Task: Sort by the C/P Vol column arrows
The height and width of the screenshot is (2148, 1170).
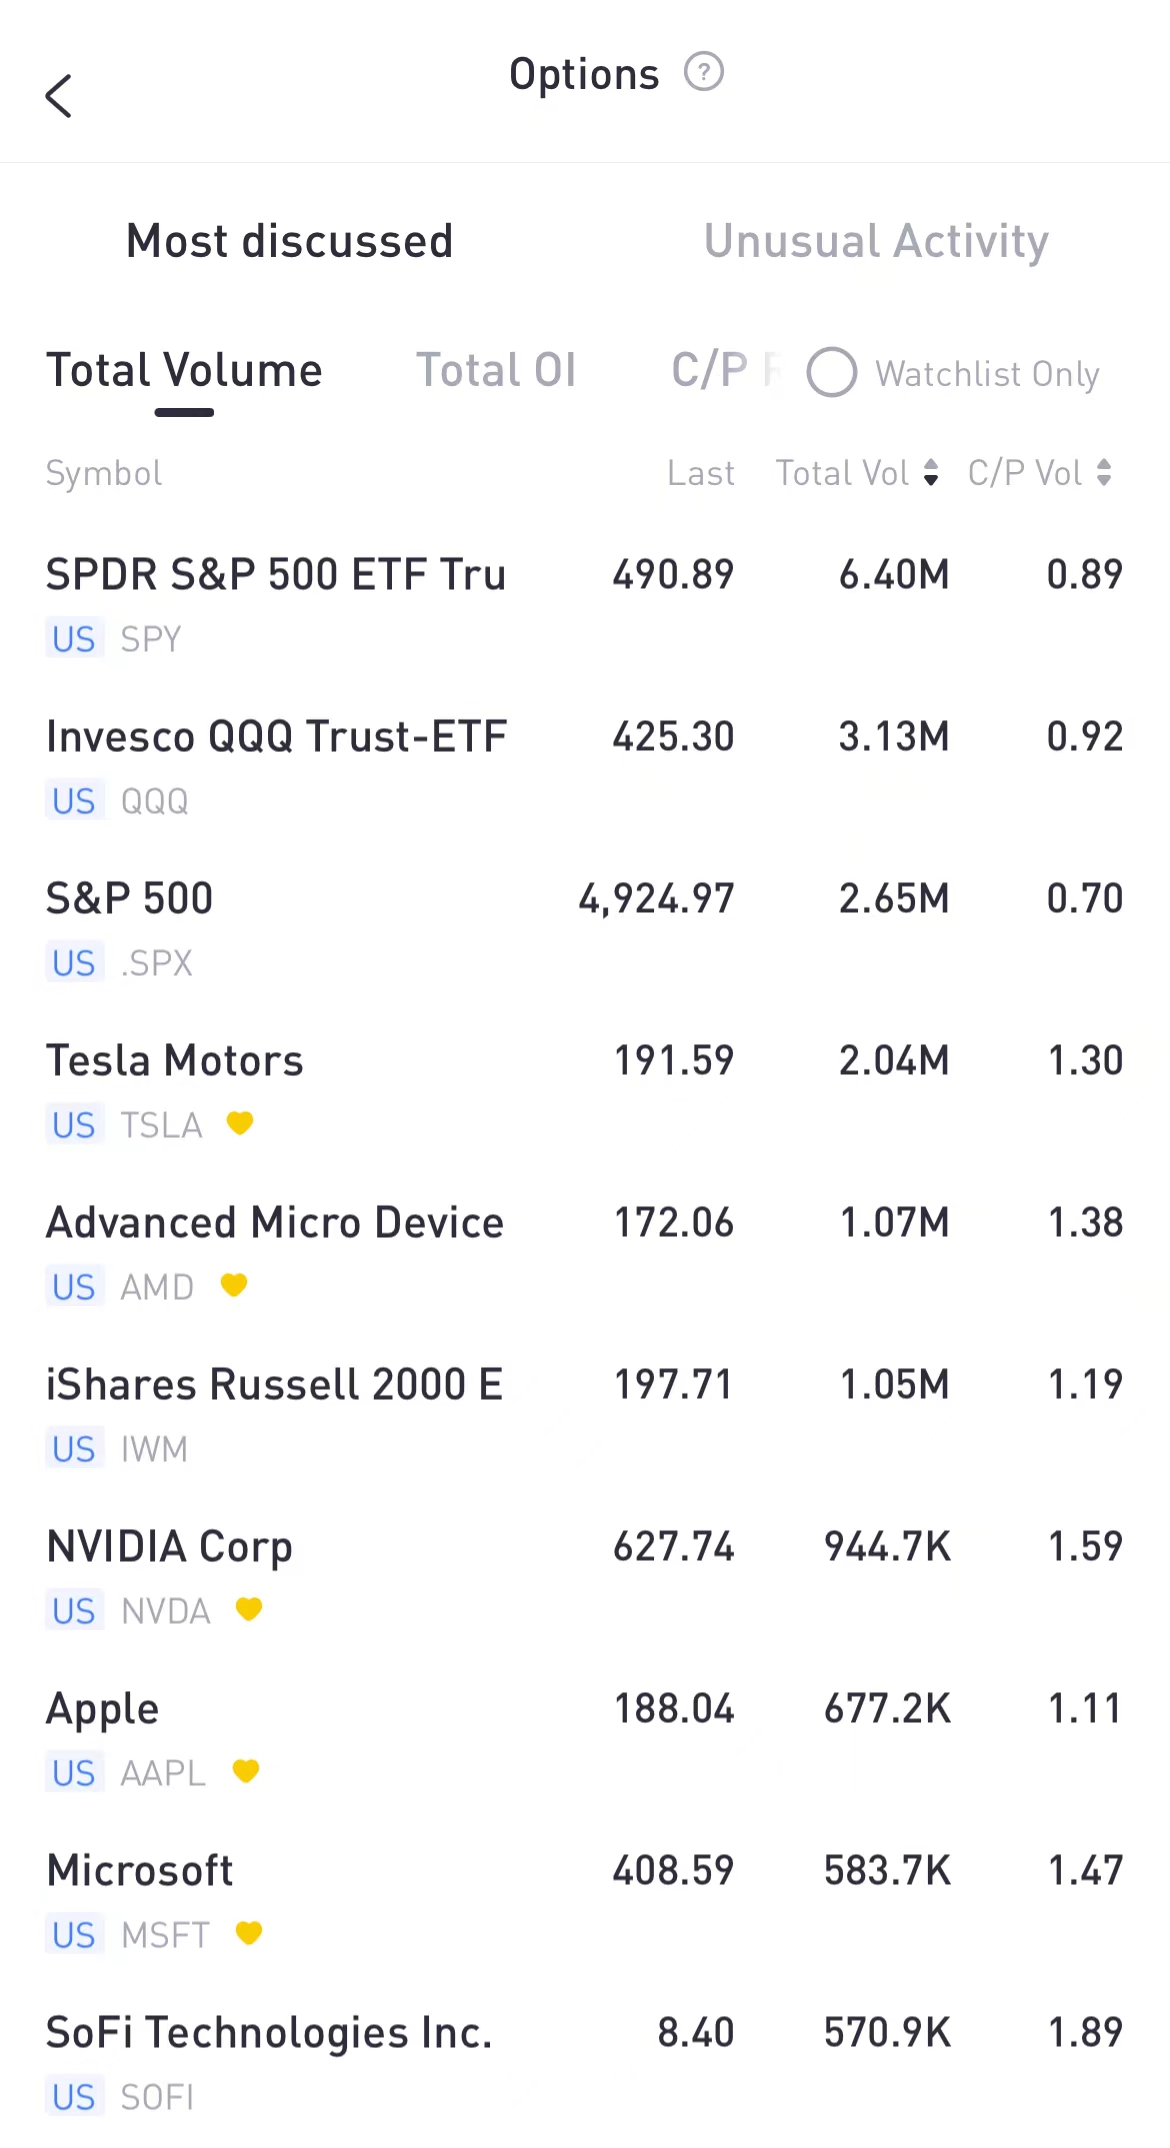Action: (x=1104, y=473)
